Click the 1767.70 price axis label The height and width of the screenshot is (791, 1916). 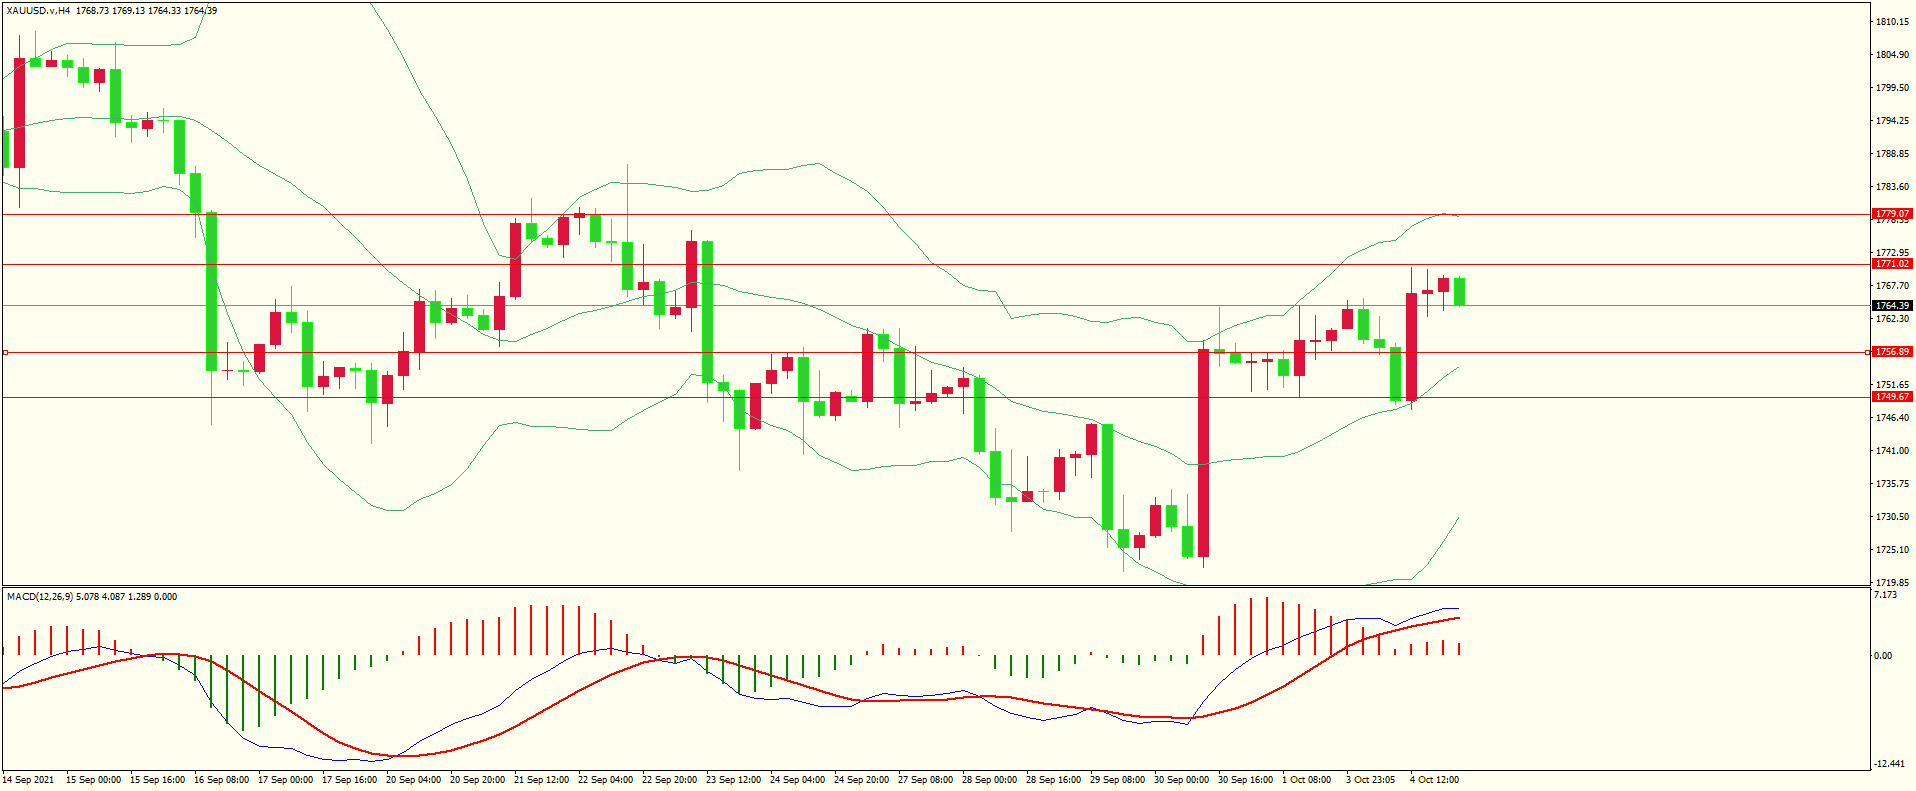(x=1892, y=286)
